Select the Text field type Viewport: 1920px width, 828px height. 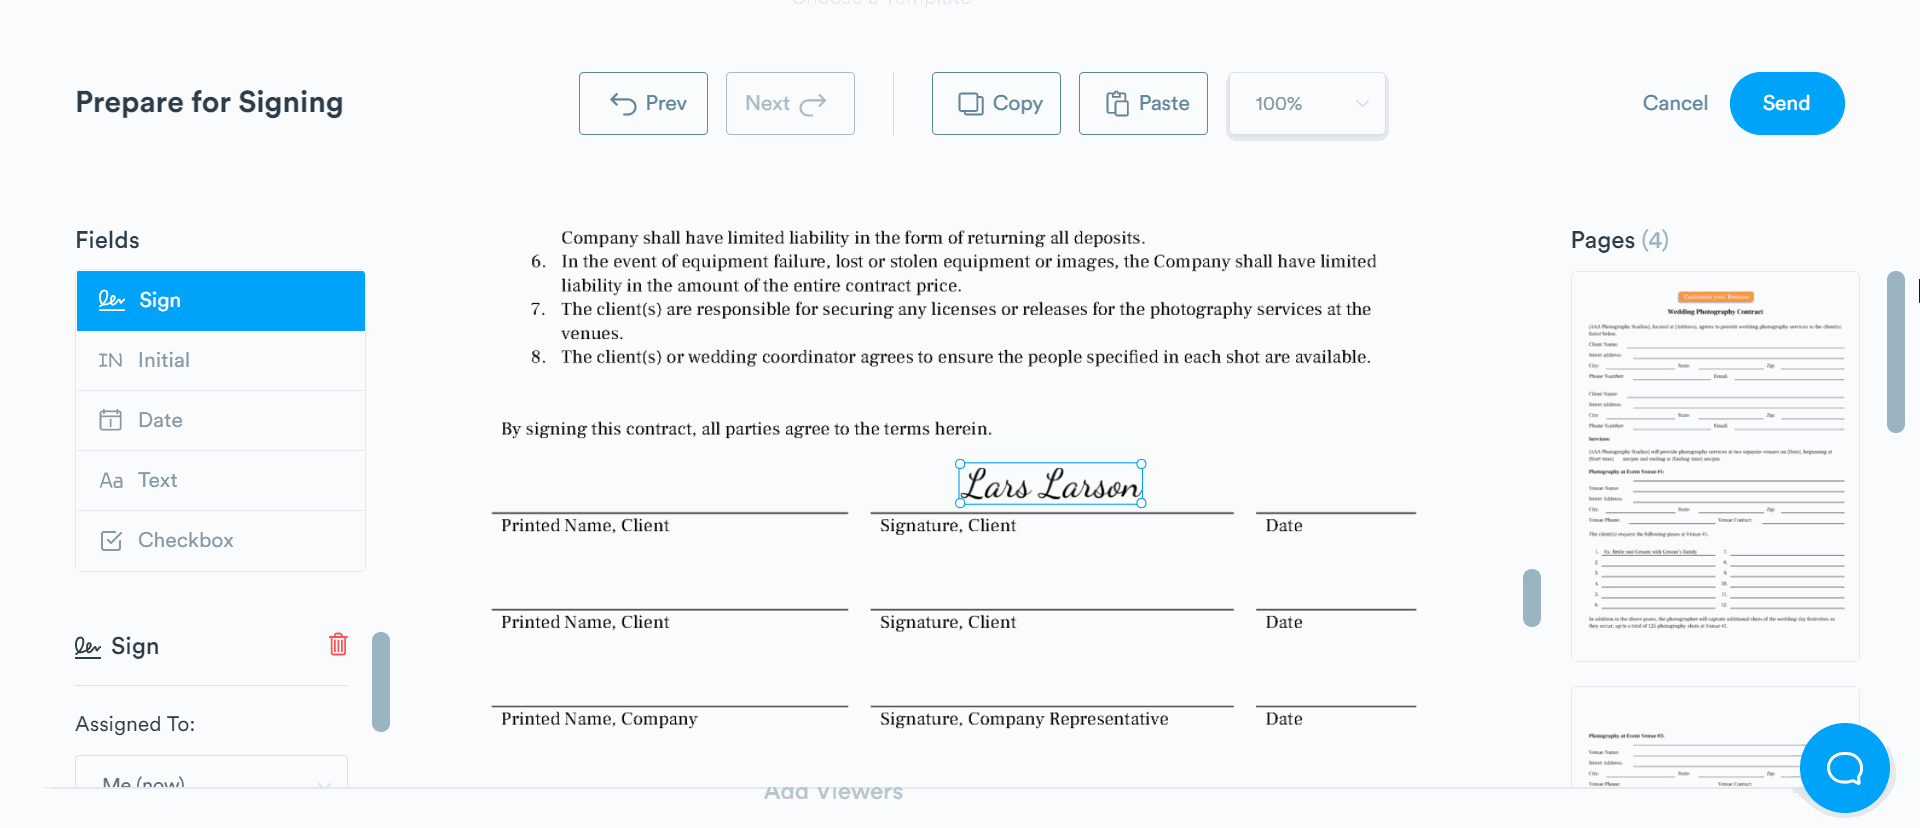click(221, 480)
